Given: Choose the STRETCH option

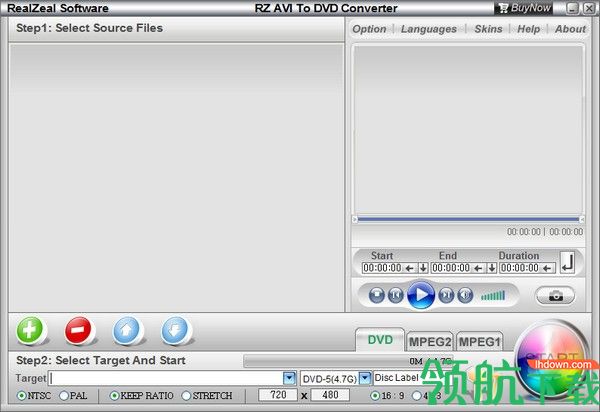Looking at the screenshot, I should tap(186, 396).
